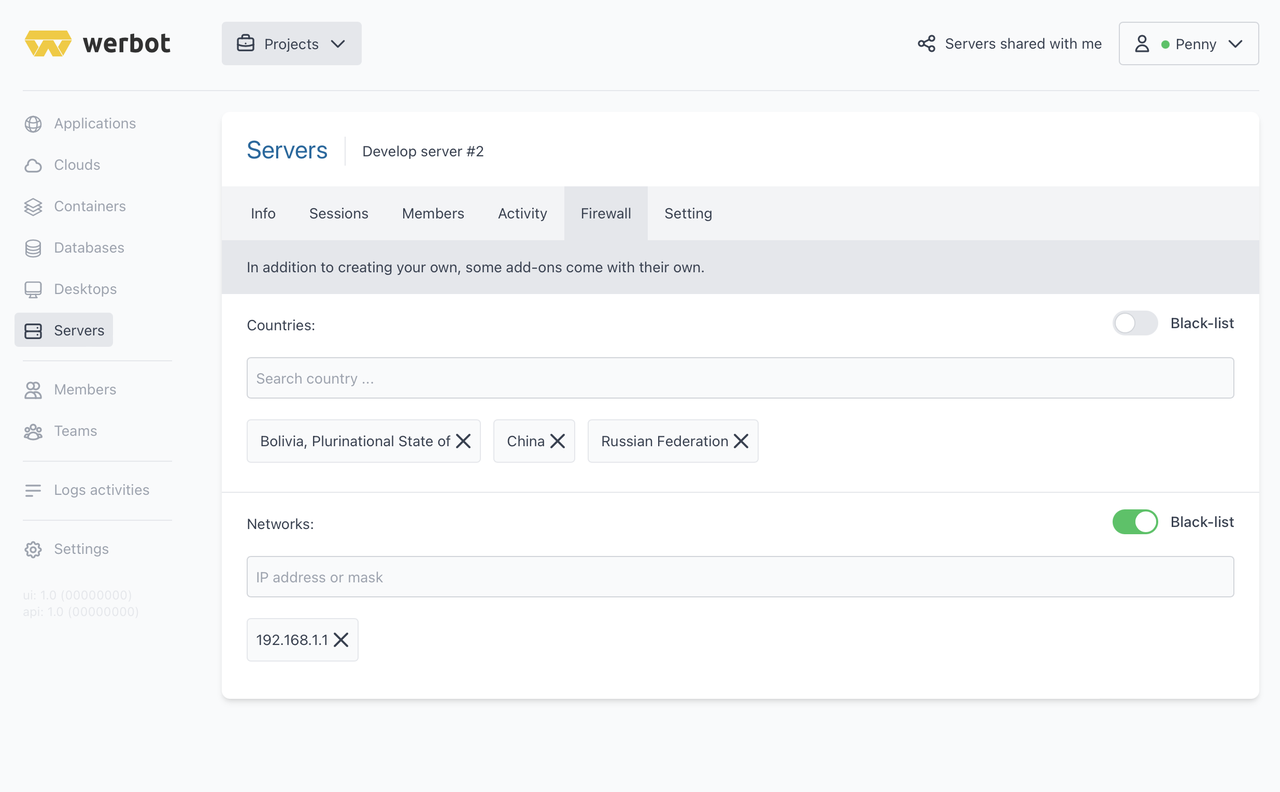The width and height of the screenshot is (1280, 792).
Task: Click the werbot logo
Action: (98, 43)
